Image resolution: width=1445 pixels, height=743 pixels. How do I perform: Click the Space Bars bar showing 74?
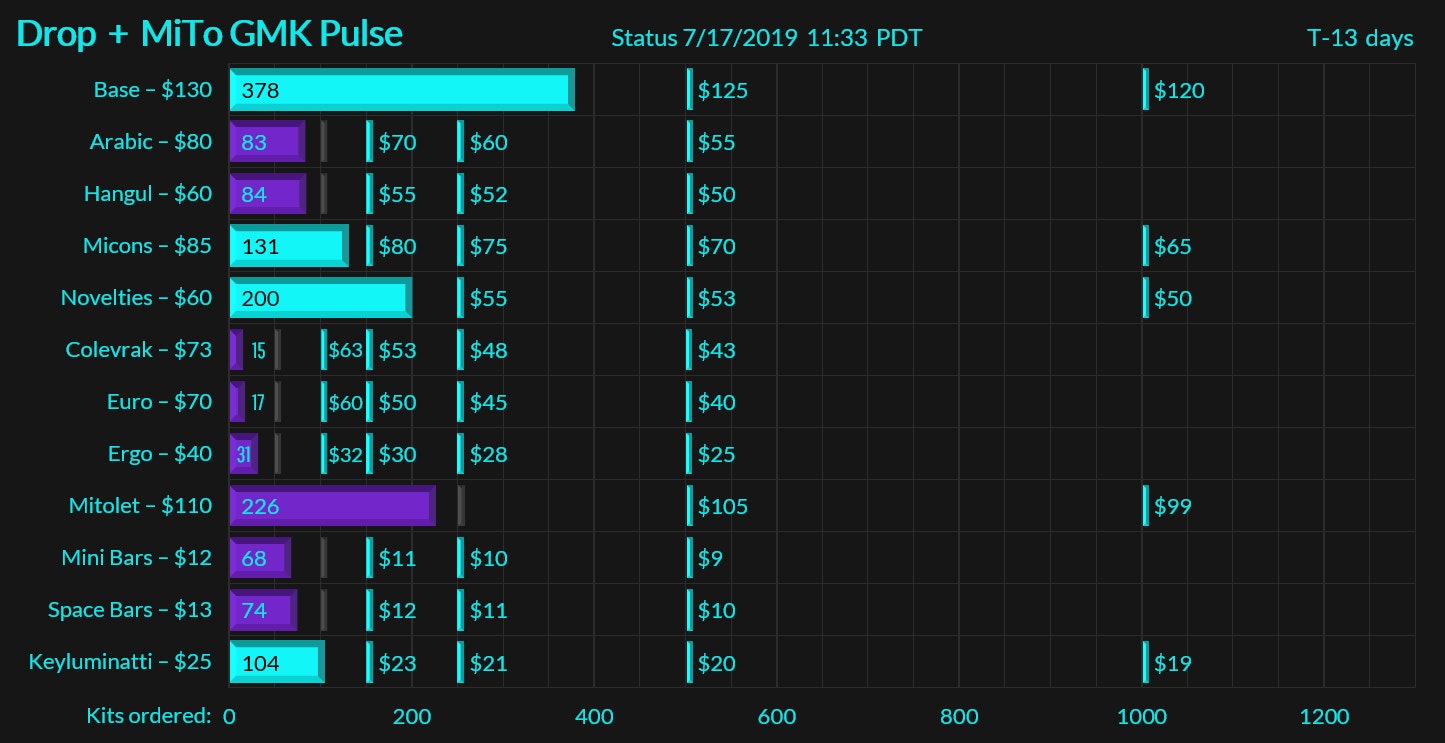263,610
